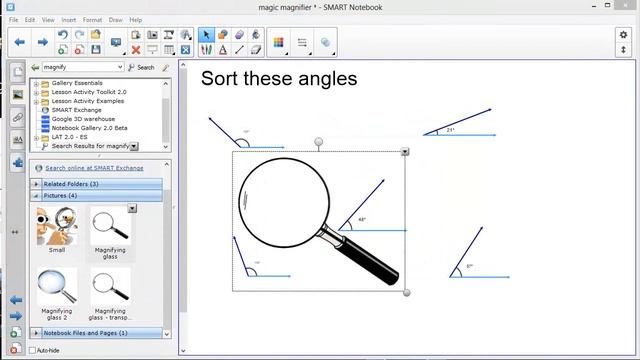This screenshot has height=360, width=640.
Task: Choose the Line tool
Action: point(240,50)
